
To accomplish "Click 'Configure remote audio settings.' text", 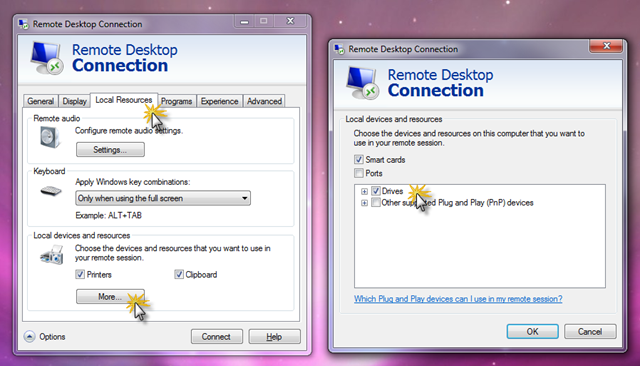I will pos(129,131).
